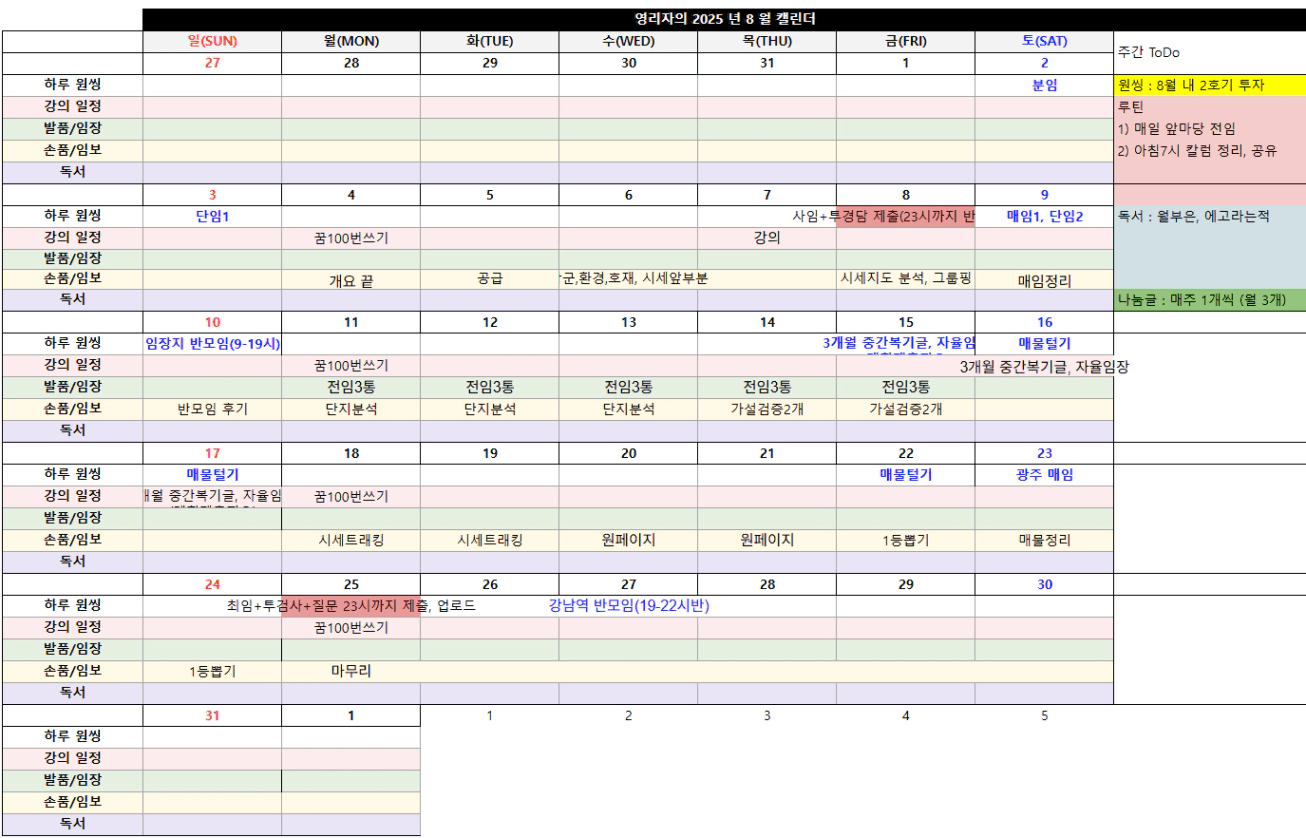Select the calendar title cell '영리자의 2025 년 8 월 캘린더'
This screenshot has width=1306, height=838.
(724, 19)
